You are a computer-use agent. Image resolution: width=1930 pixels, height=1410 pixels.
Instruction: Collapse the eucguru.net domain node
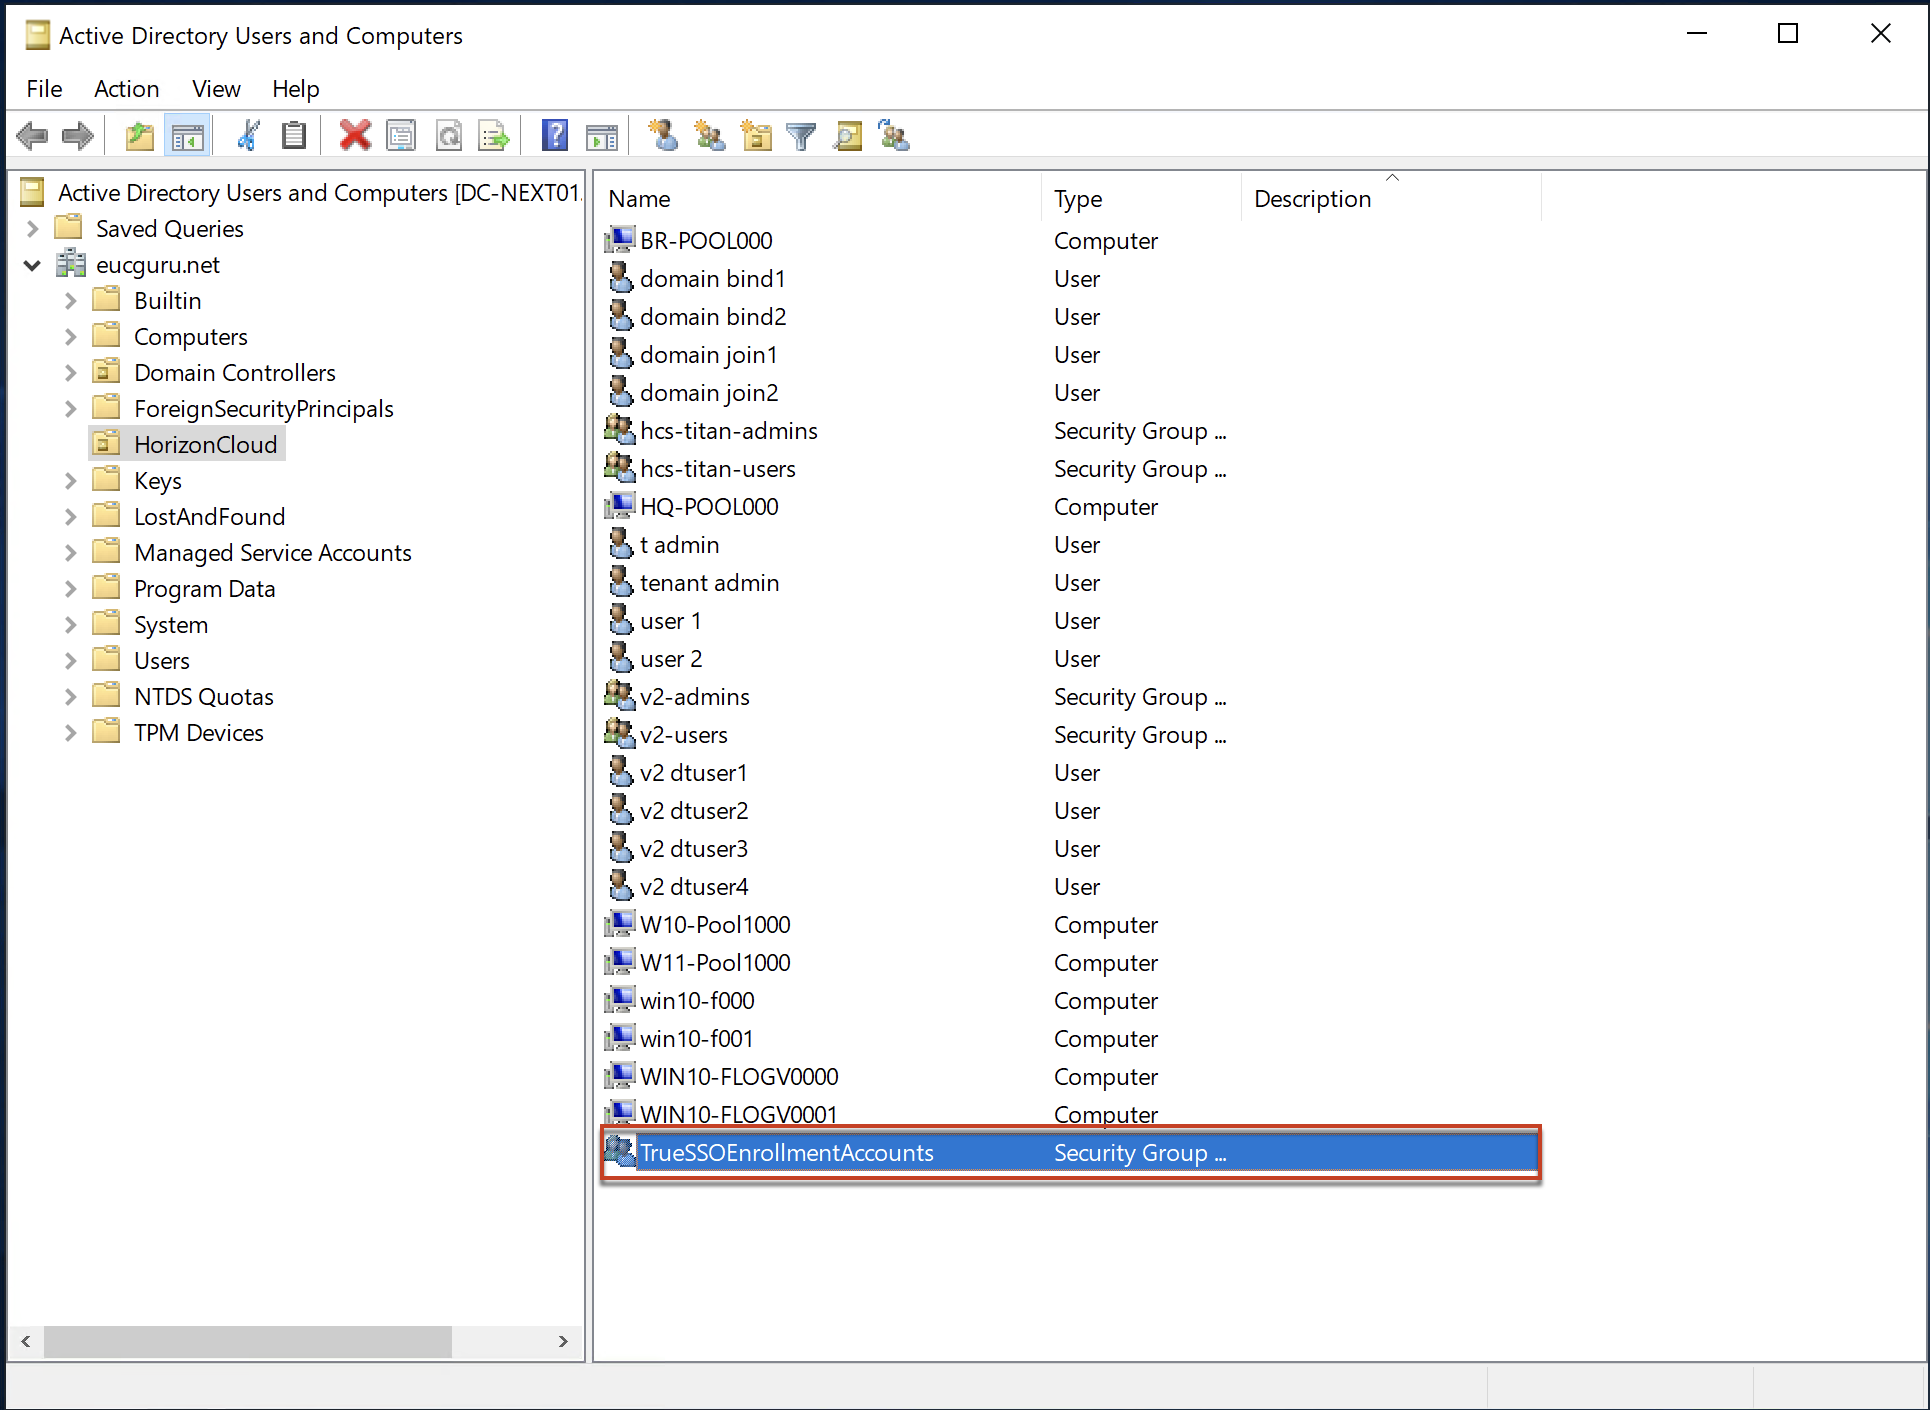(32, 264)
